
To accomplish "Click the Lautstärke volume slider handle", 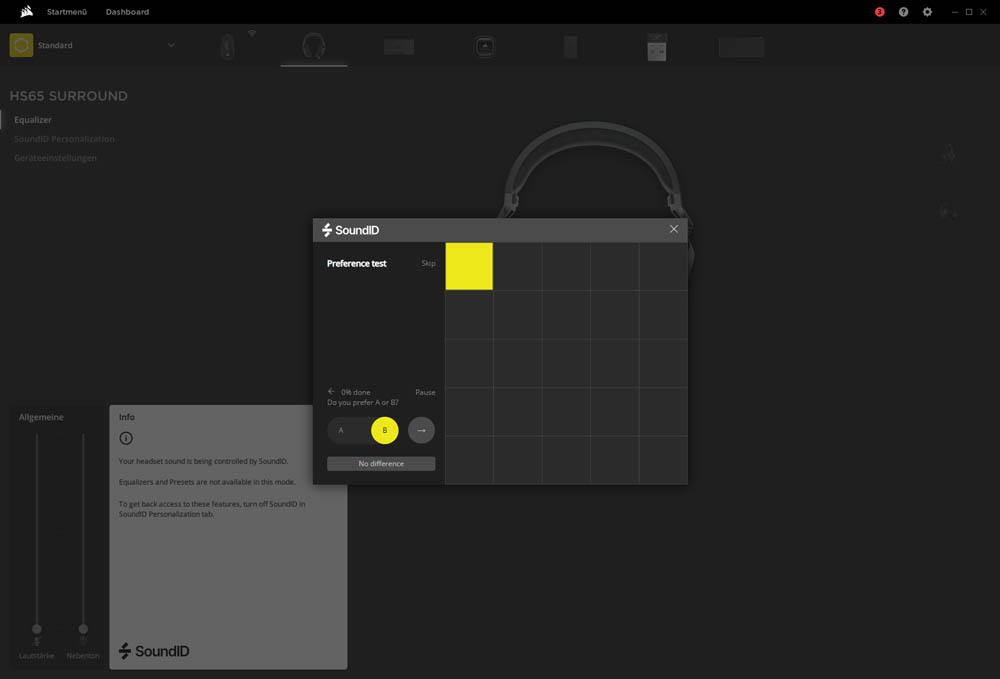I will [x=37, y=629].
